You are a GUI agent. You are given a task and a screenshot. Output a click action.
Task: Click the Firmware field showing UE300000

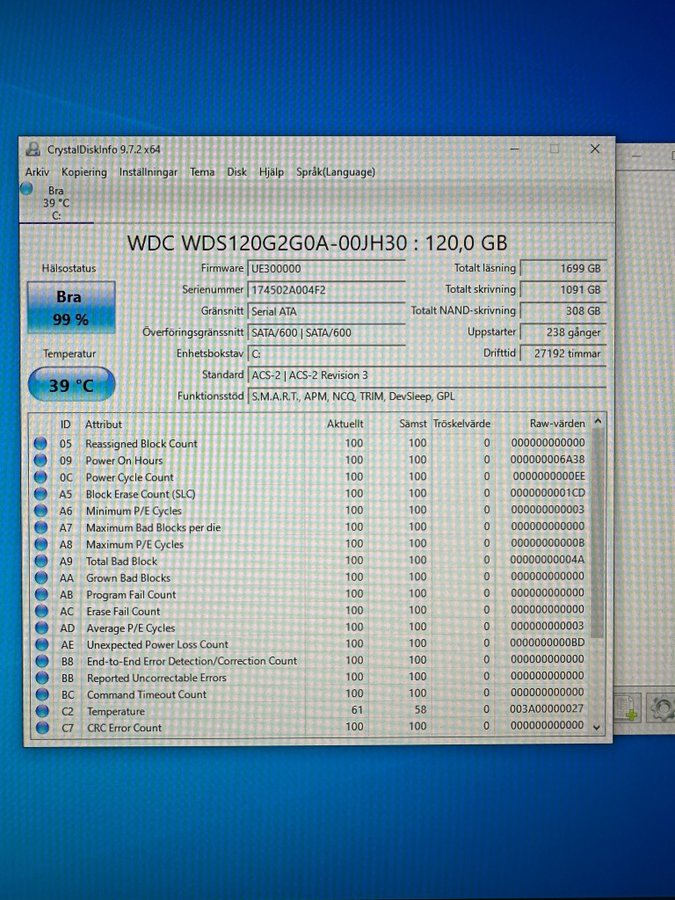tap(326, 269)
